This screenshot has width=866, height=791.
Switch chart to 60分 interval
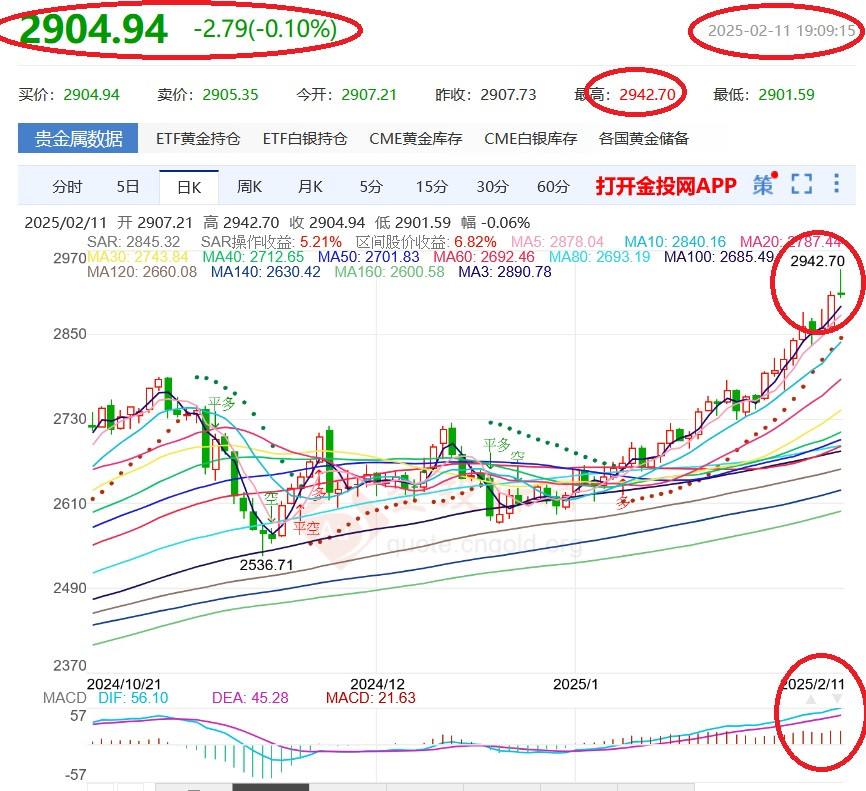[553, 187]
